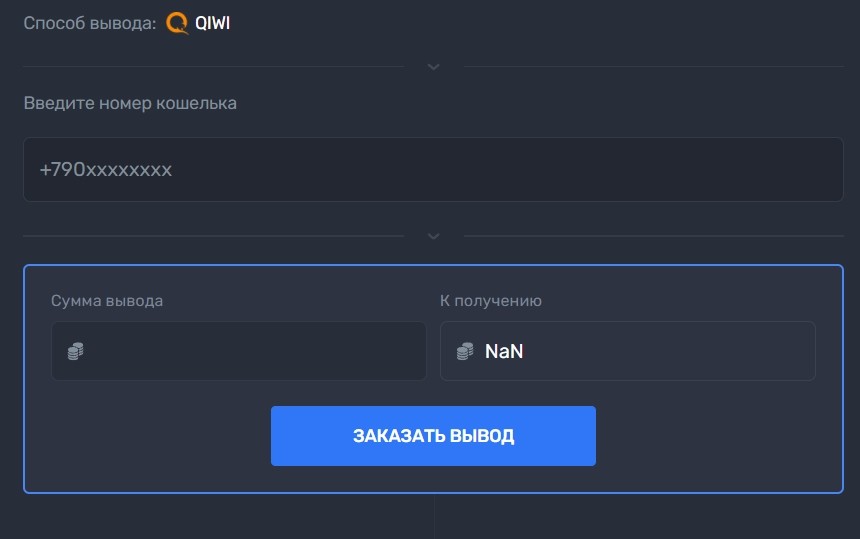860x539 pixels.
Task: Open the QIWI withdrawal method selector text
Action: pos(212,23)
